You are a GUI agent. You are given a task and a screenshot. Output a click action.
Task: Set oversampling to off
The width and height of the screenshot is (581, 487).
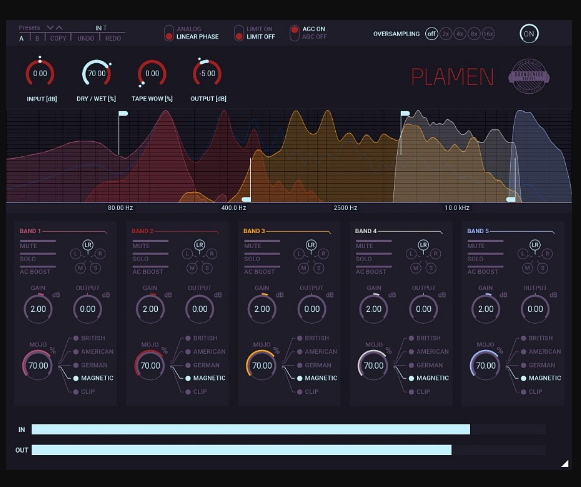point(431,34)
